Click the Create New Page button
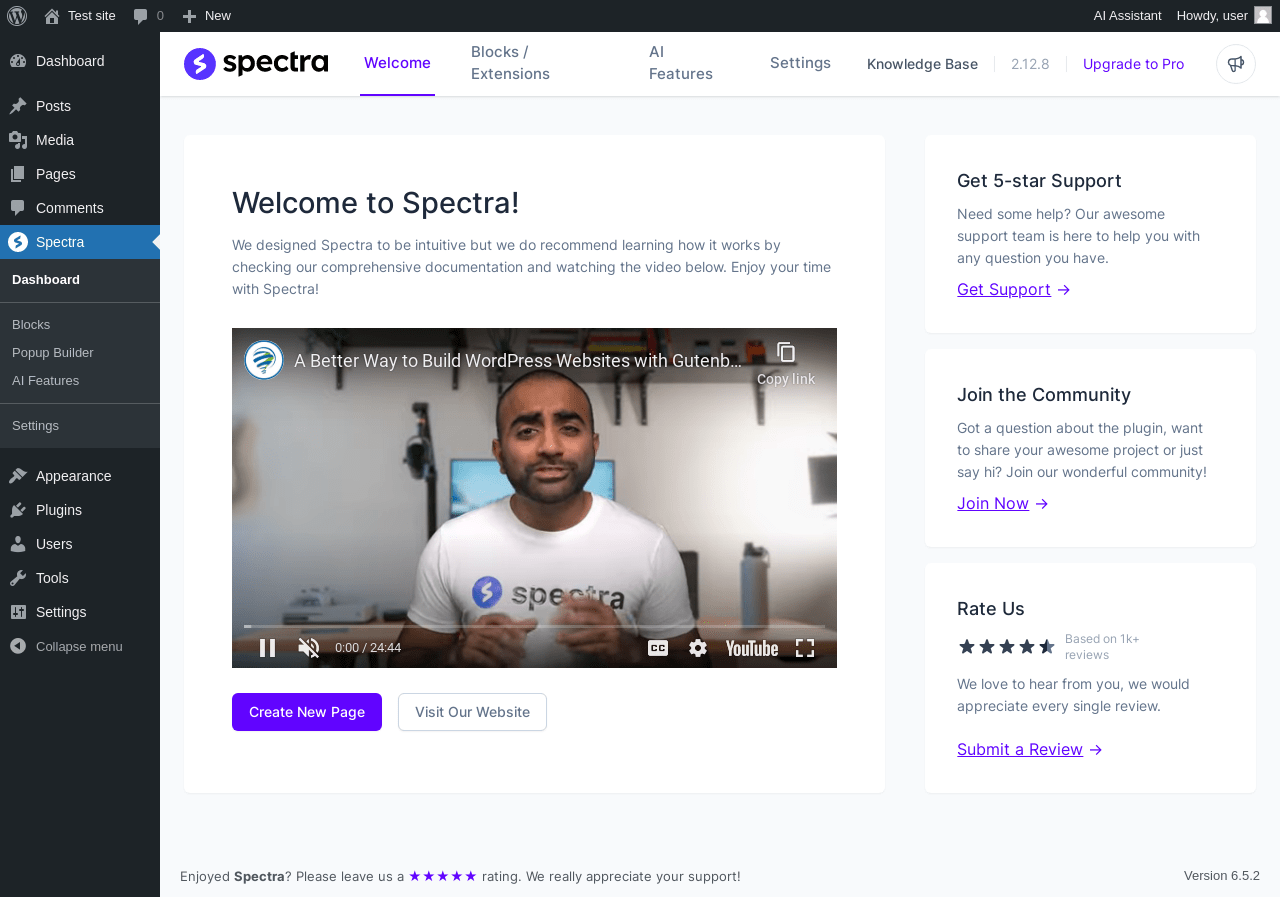This screenshot has width=1280, height=897. coord(307,712)
